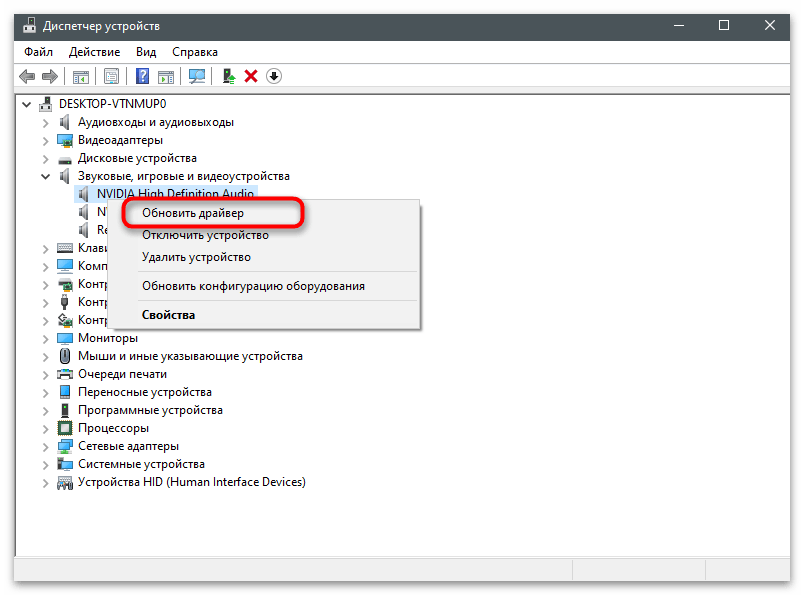Expand the Сетевые адаптеры category
Screen dimensions: 804x595
[46, 447]
